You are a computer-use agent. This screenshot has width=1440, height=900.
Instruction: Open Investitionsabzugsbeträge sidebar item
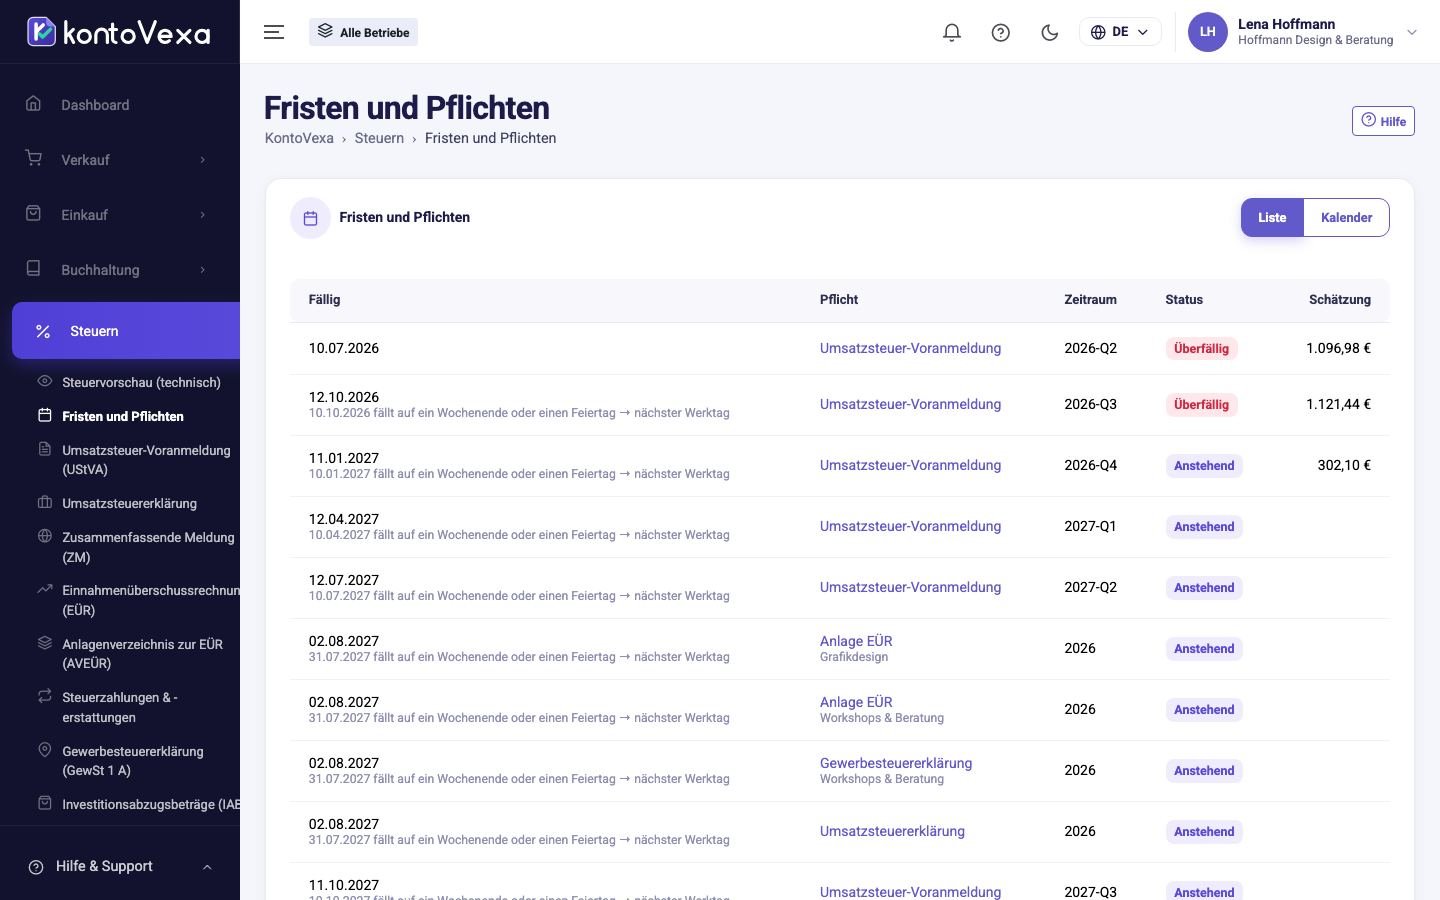150,804
